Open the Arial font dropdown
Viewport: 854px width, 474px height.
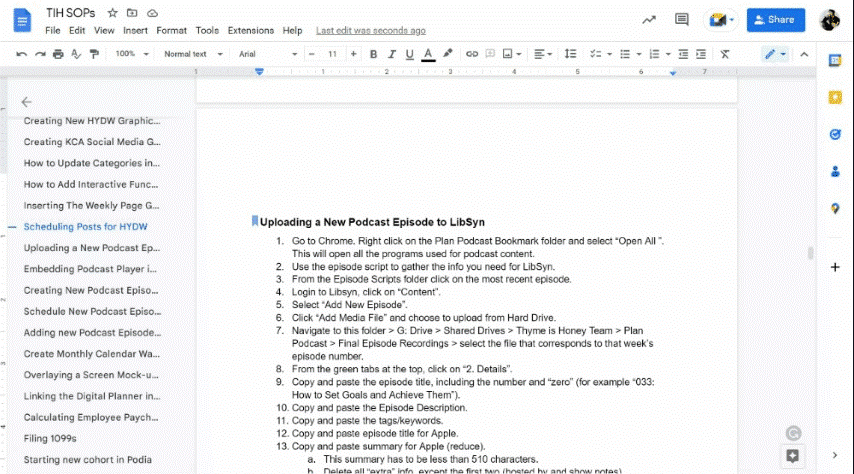pos(264,54)
